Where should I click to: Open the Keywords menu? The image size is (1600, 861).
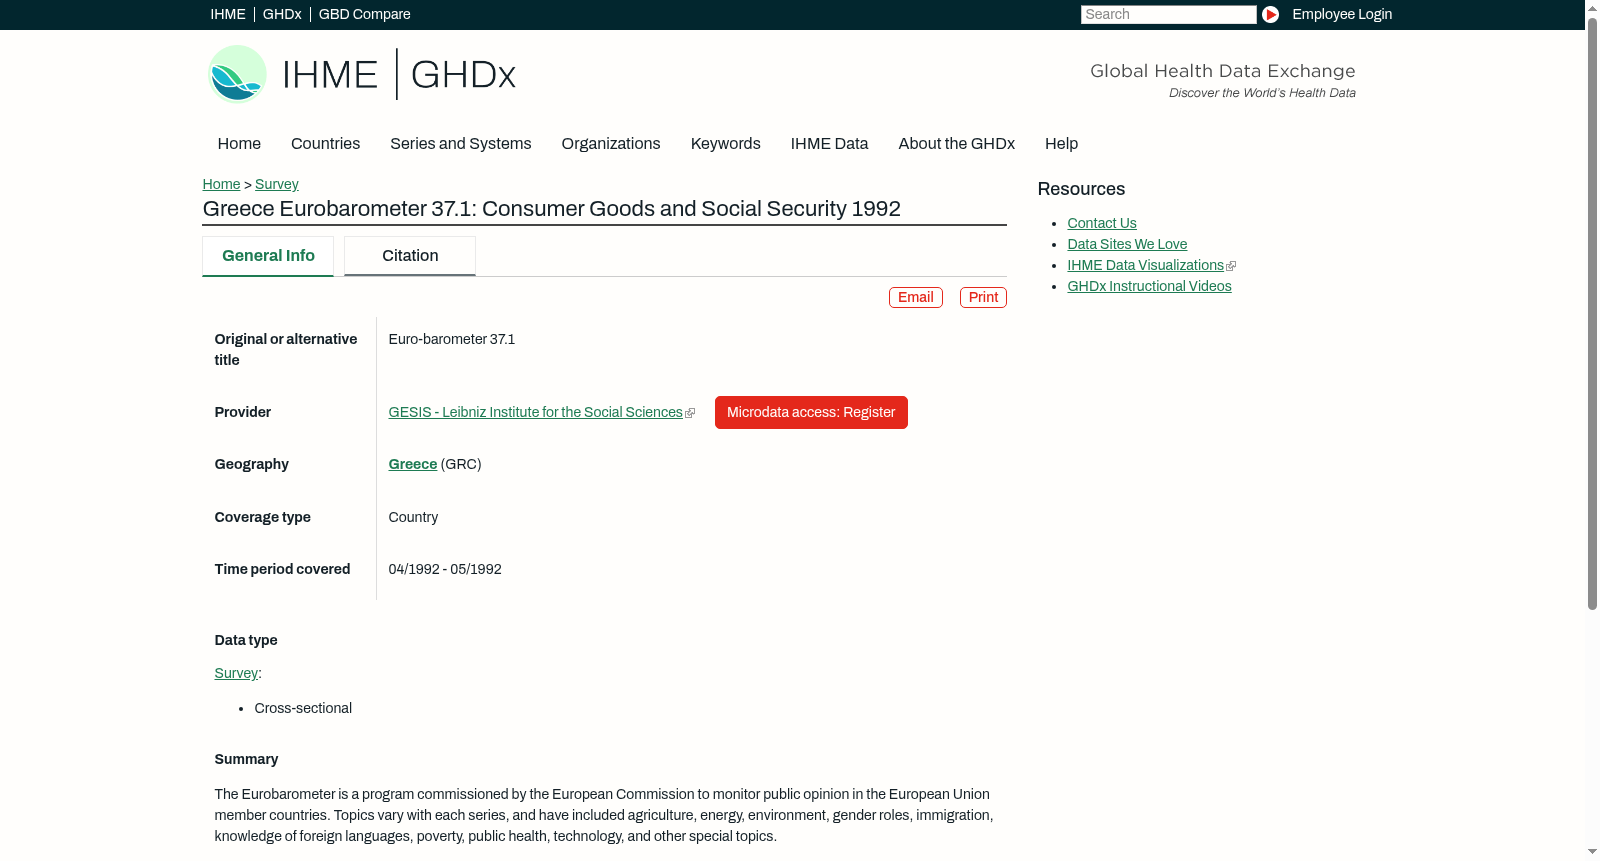[725, 144]
